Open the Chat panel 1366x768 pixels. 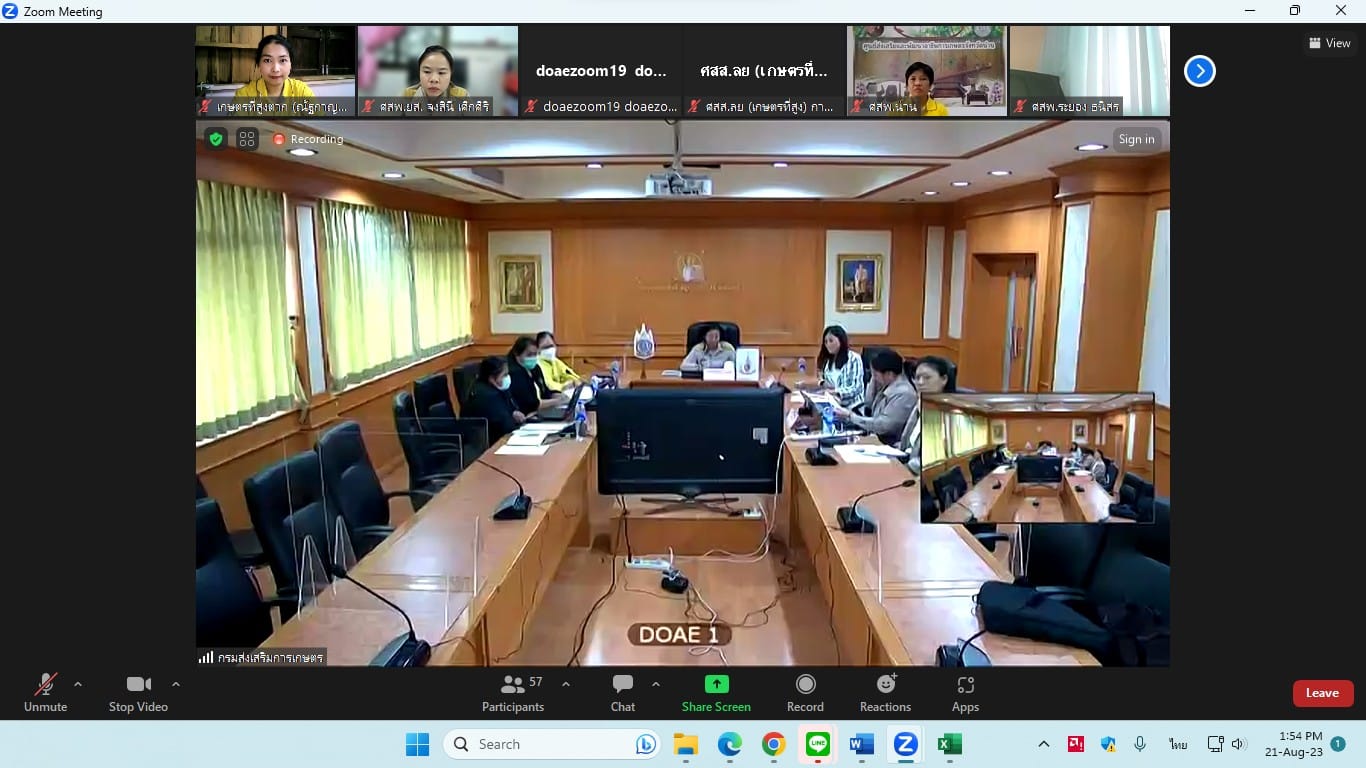[623, 693]
